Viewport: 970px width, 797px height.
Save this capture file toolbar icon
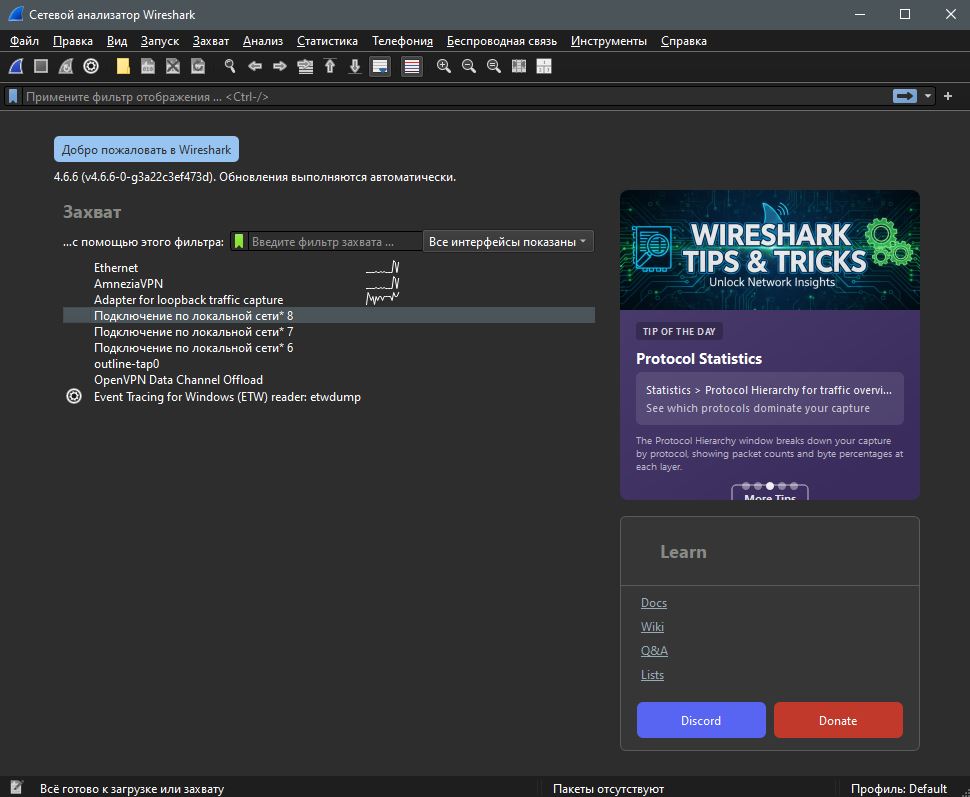click(148, 66)
